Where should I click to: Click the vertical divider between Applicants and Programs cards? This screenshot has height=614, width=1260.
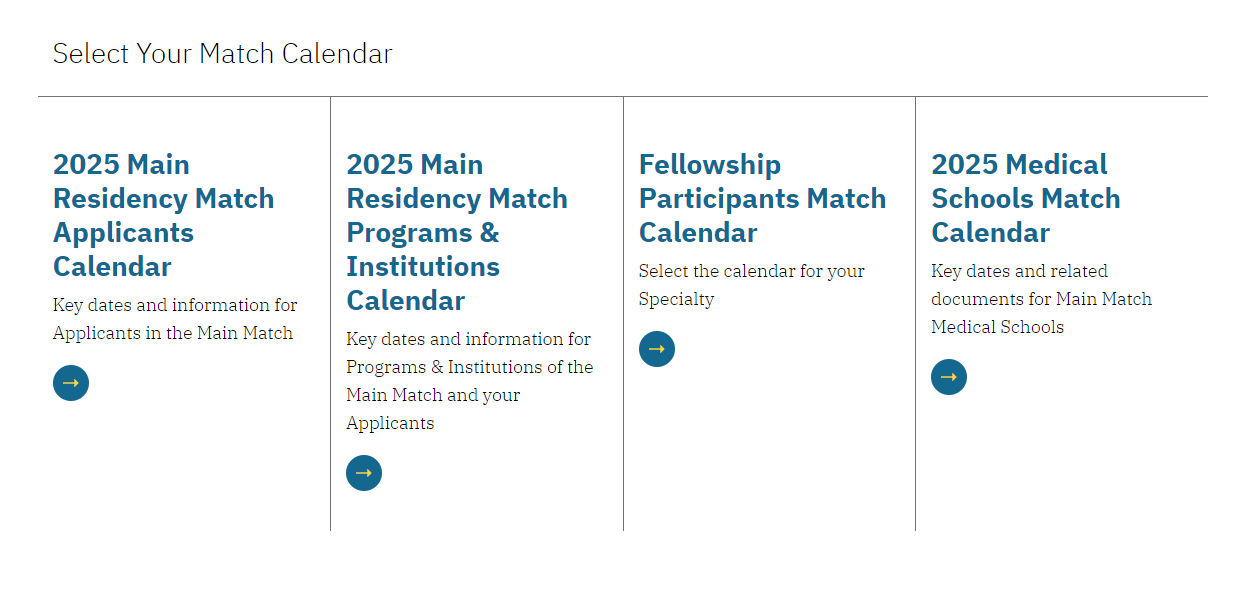click(330, 314)
